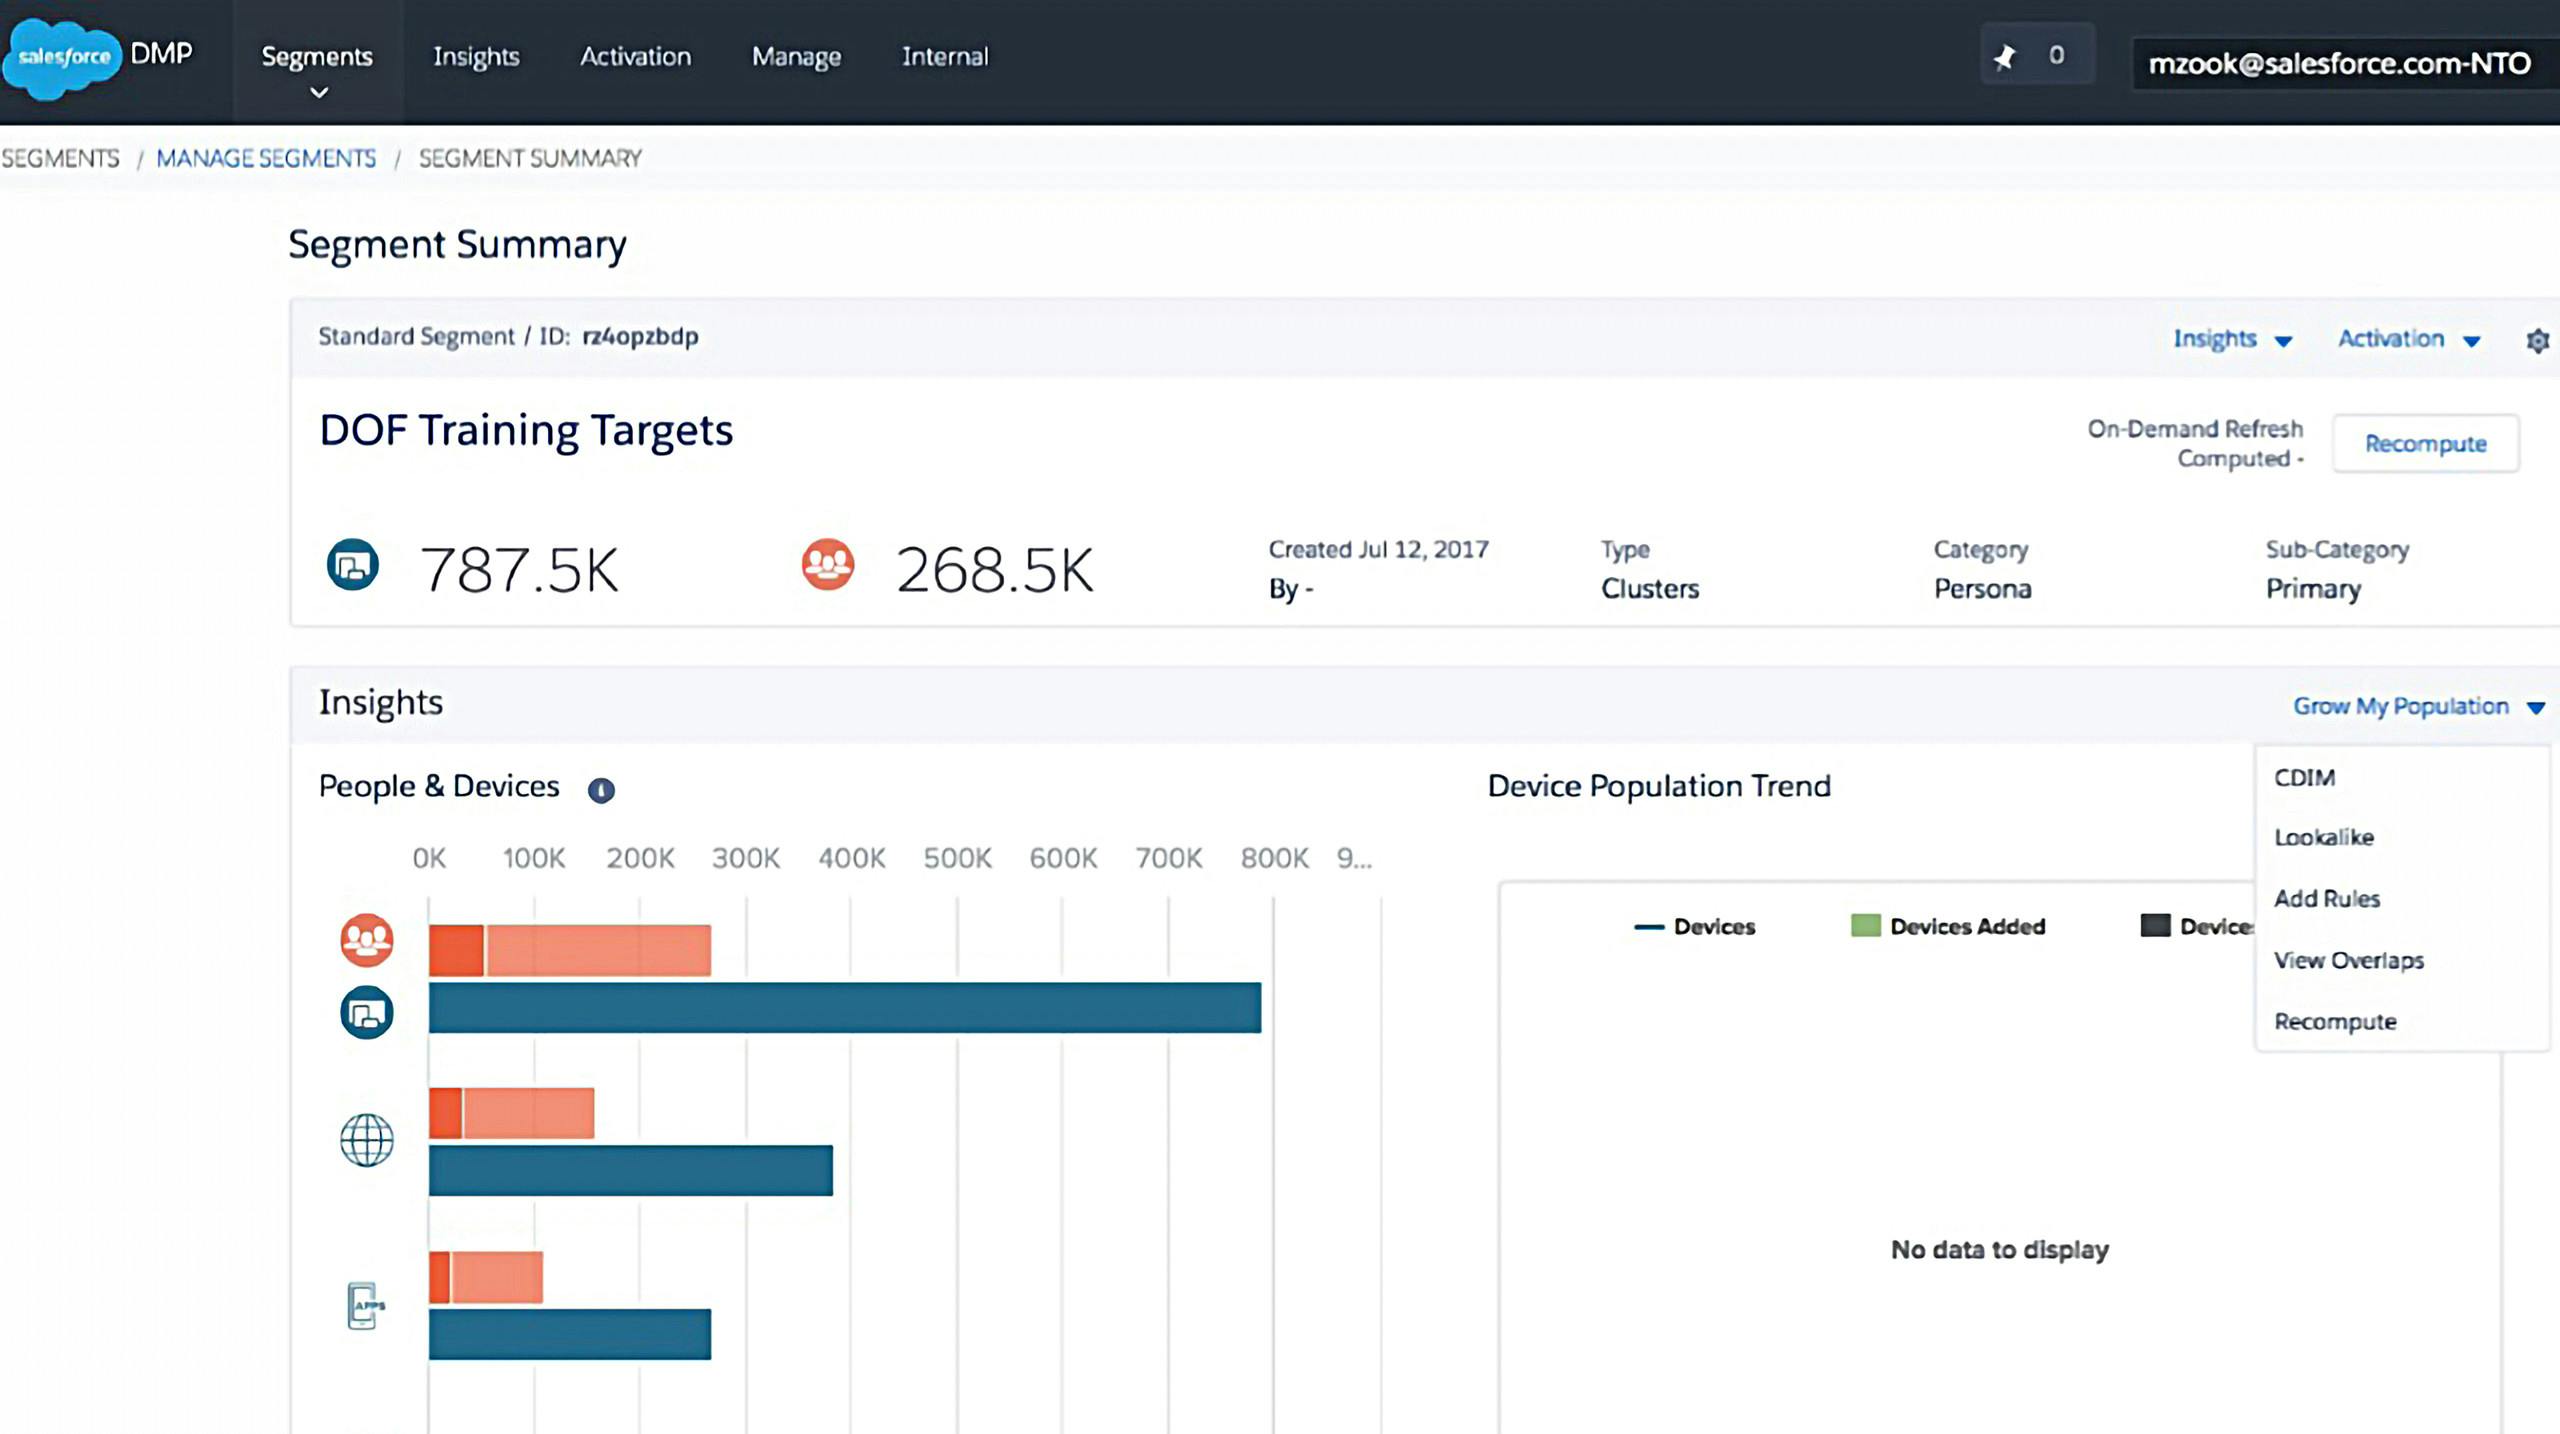
Task: Open the segment settings gear icon
Action: pyautogui.click(x=2537, y=340)
